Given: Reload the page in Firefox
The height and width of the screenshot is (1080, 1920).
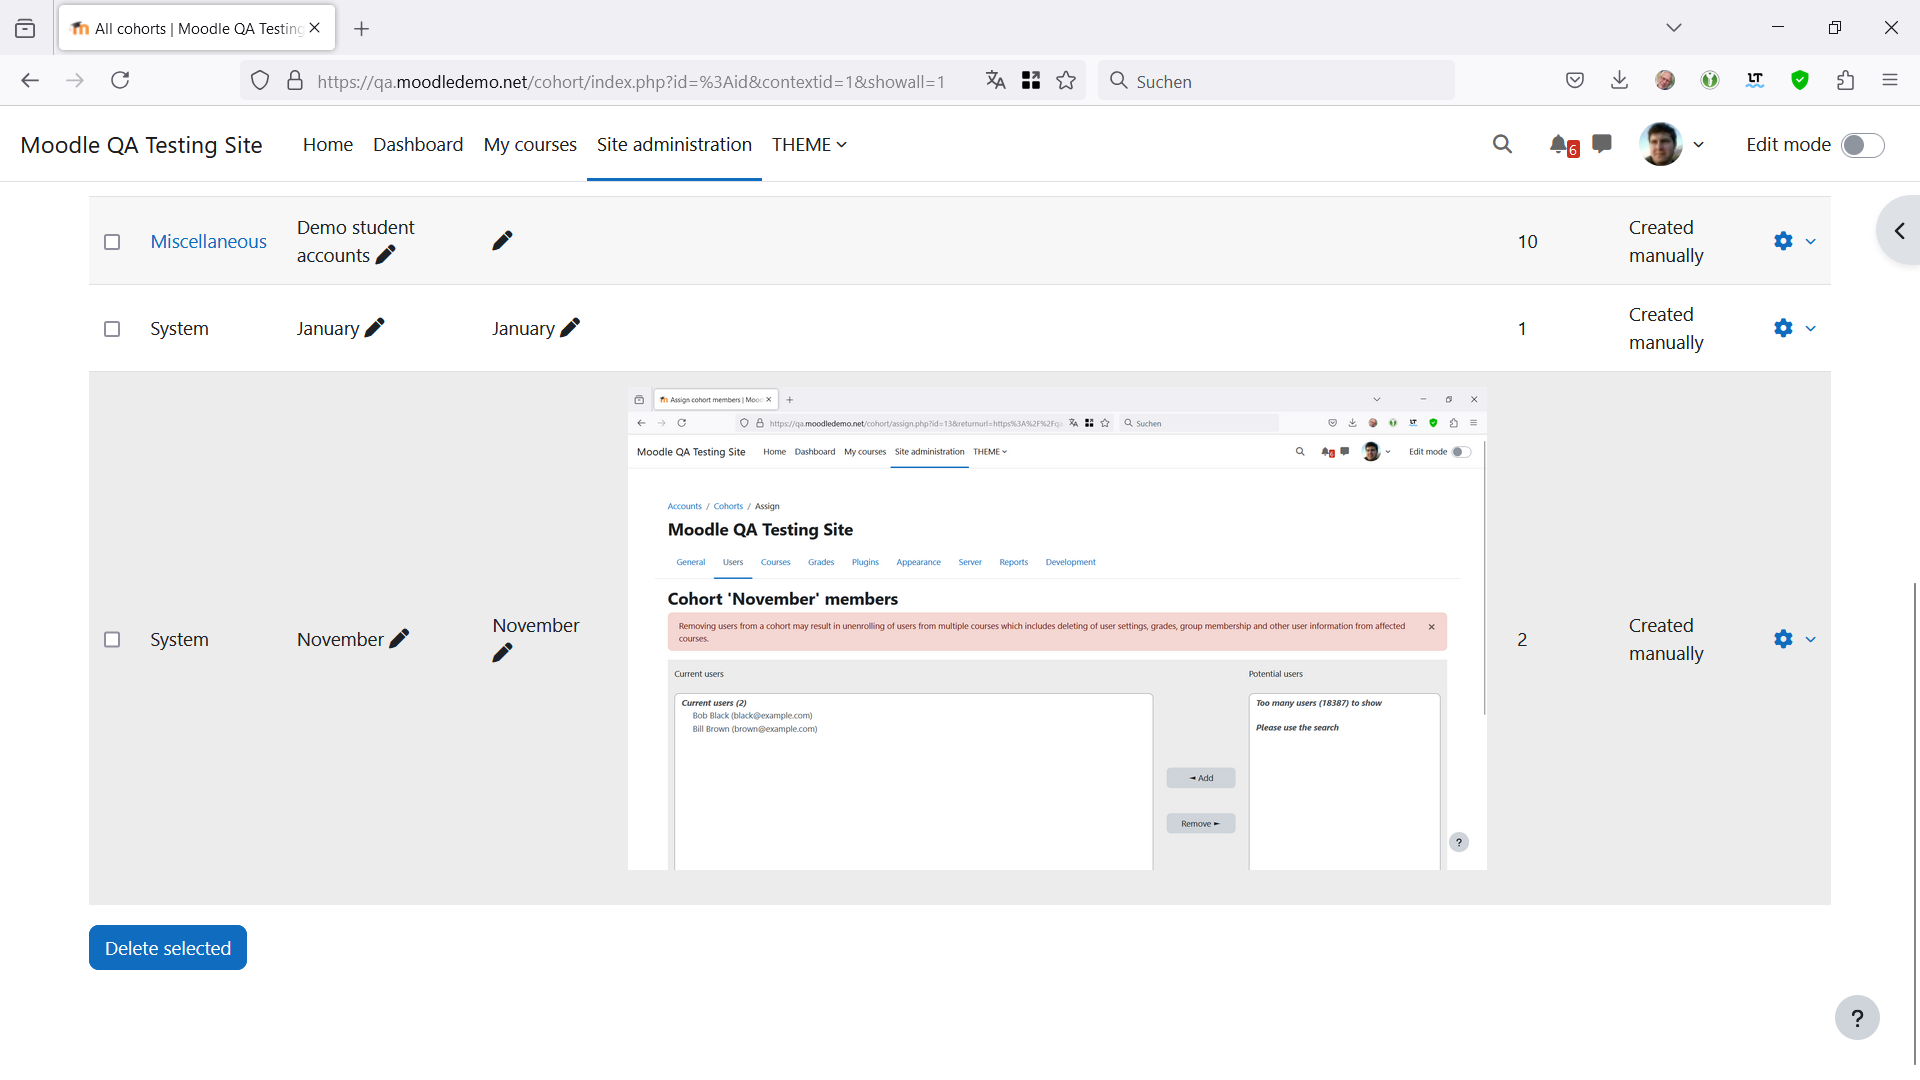Looking at the screenshot, I should (120, 81).
